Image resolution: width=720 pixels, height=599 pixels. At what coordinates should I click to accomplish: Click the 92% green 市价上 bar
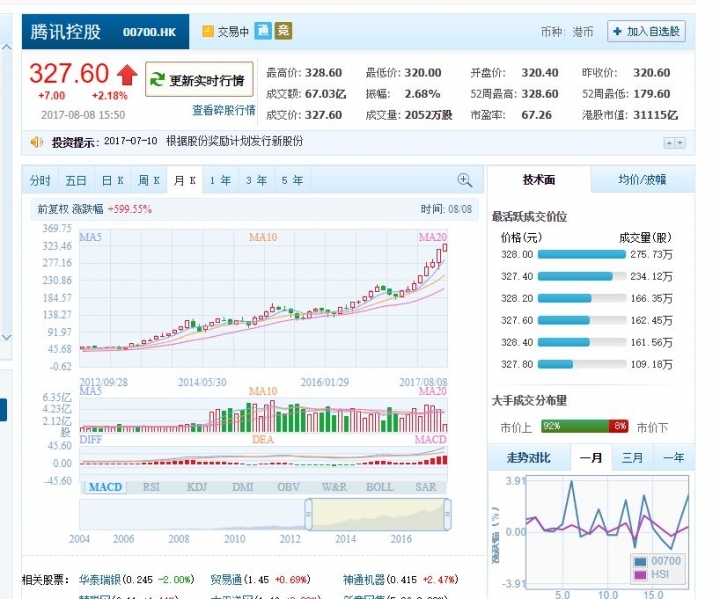[x=575, y=426]
